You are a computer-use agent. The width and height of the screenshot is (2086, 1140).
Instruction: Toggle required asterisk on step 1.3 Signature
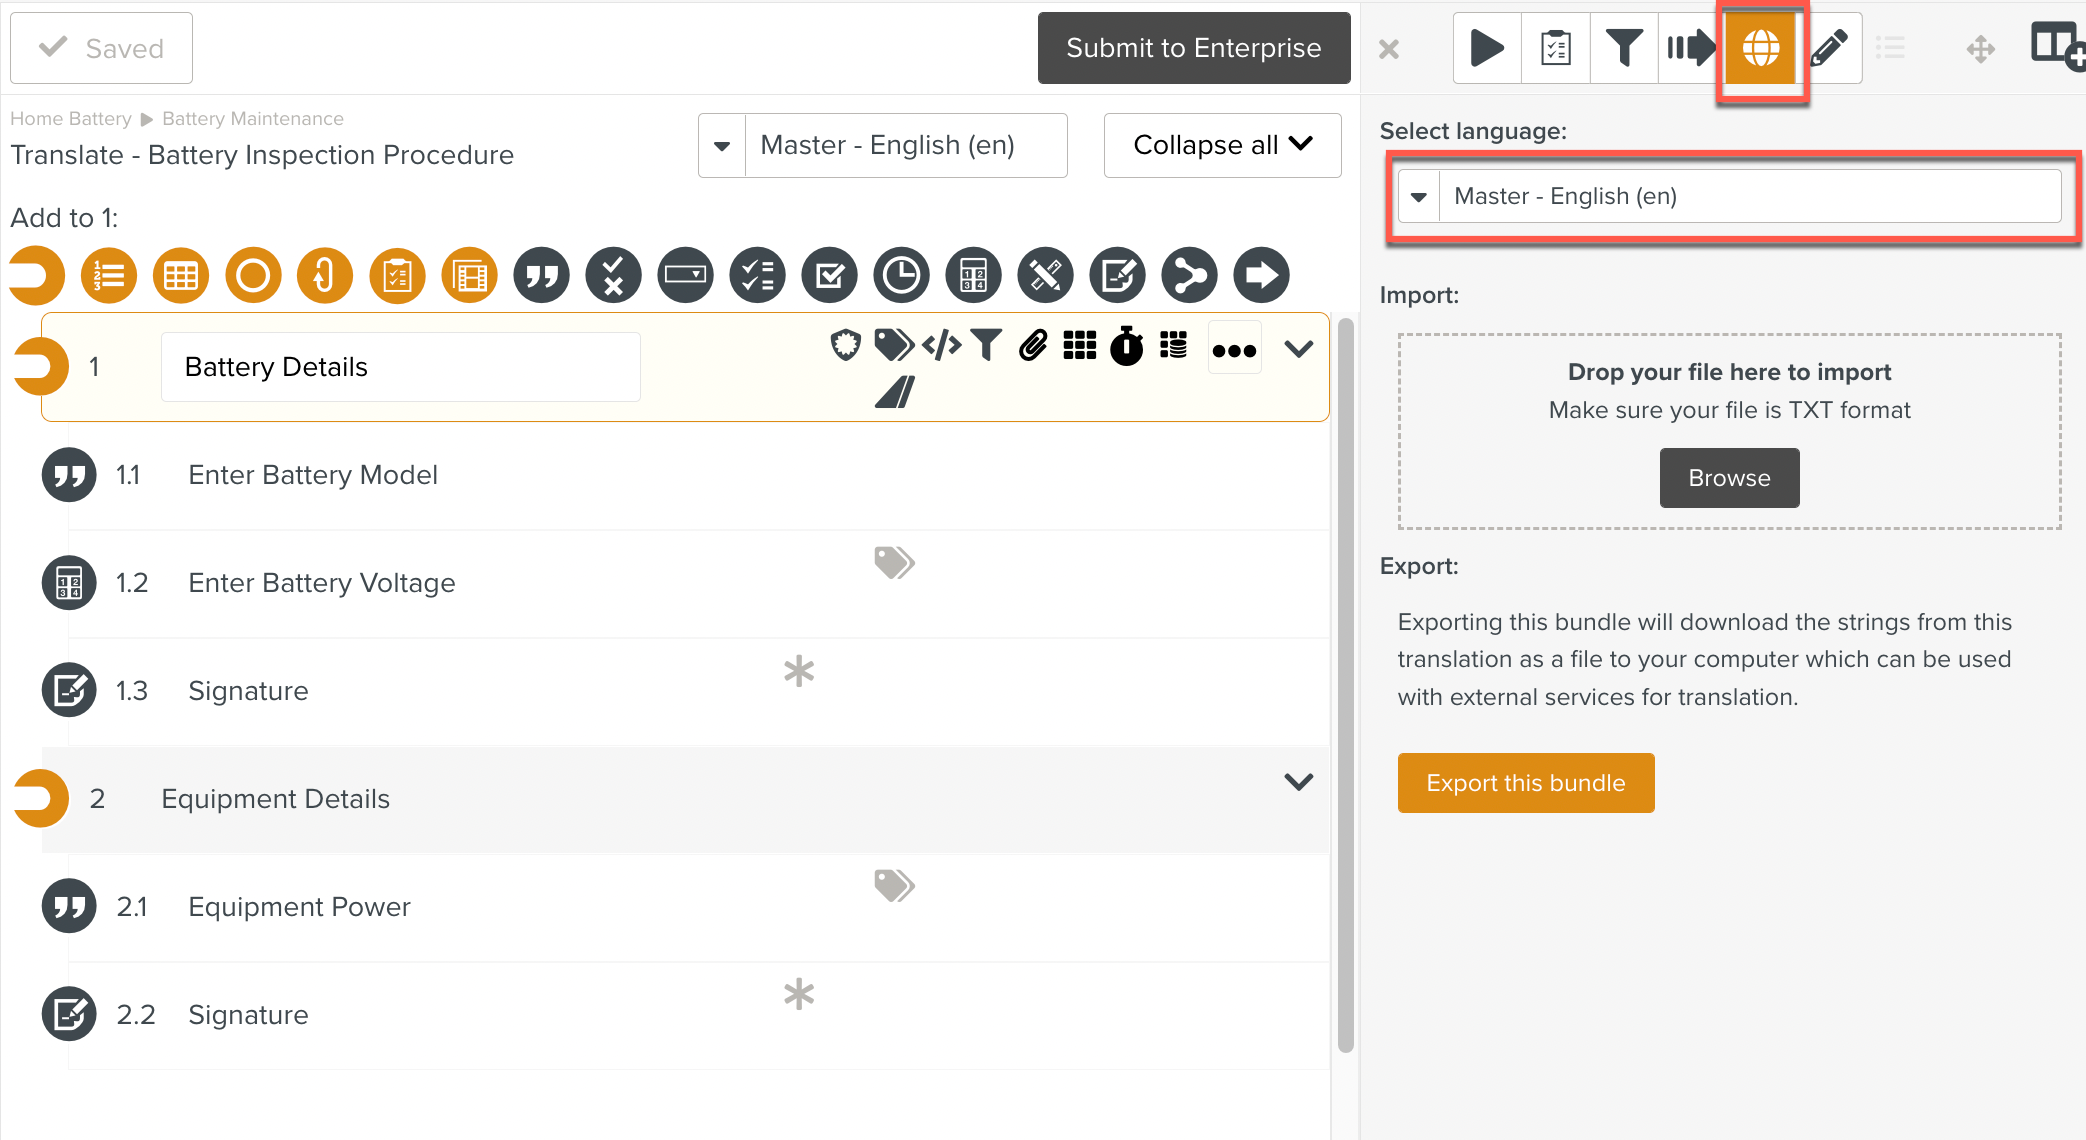(799, 671)
